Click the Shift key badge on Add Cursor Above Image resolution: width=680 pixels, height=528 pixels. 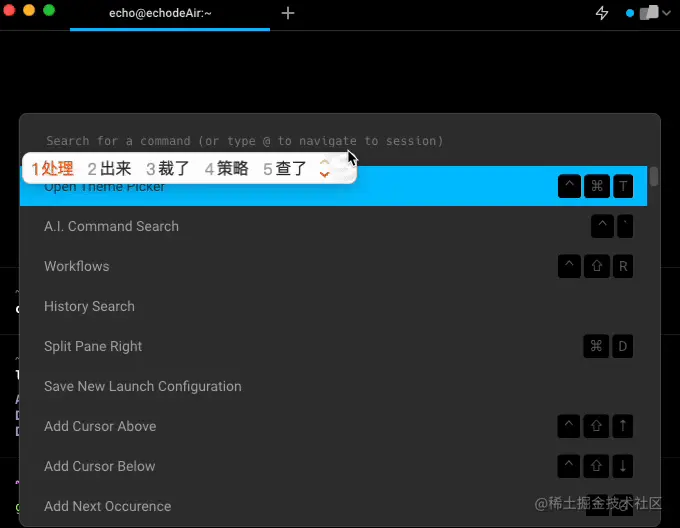596,426
